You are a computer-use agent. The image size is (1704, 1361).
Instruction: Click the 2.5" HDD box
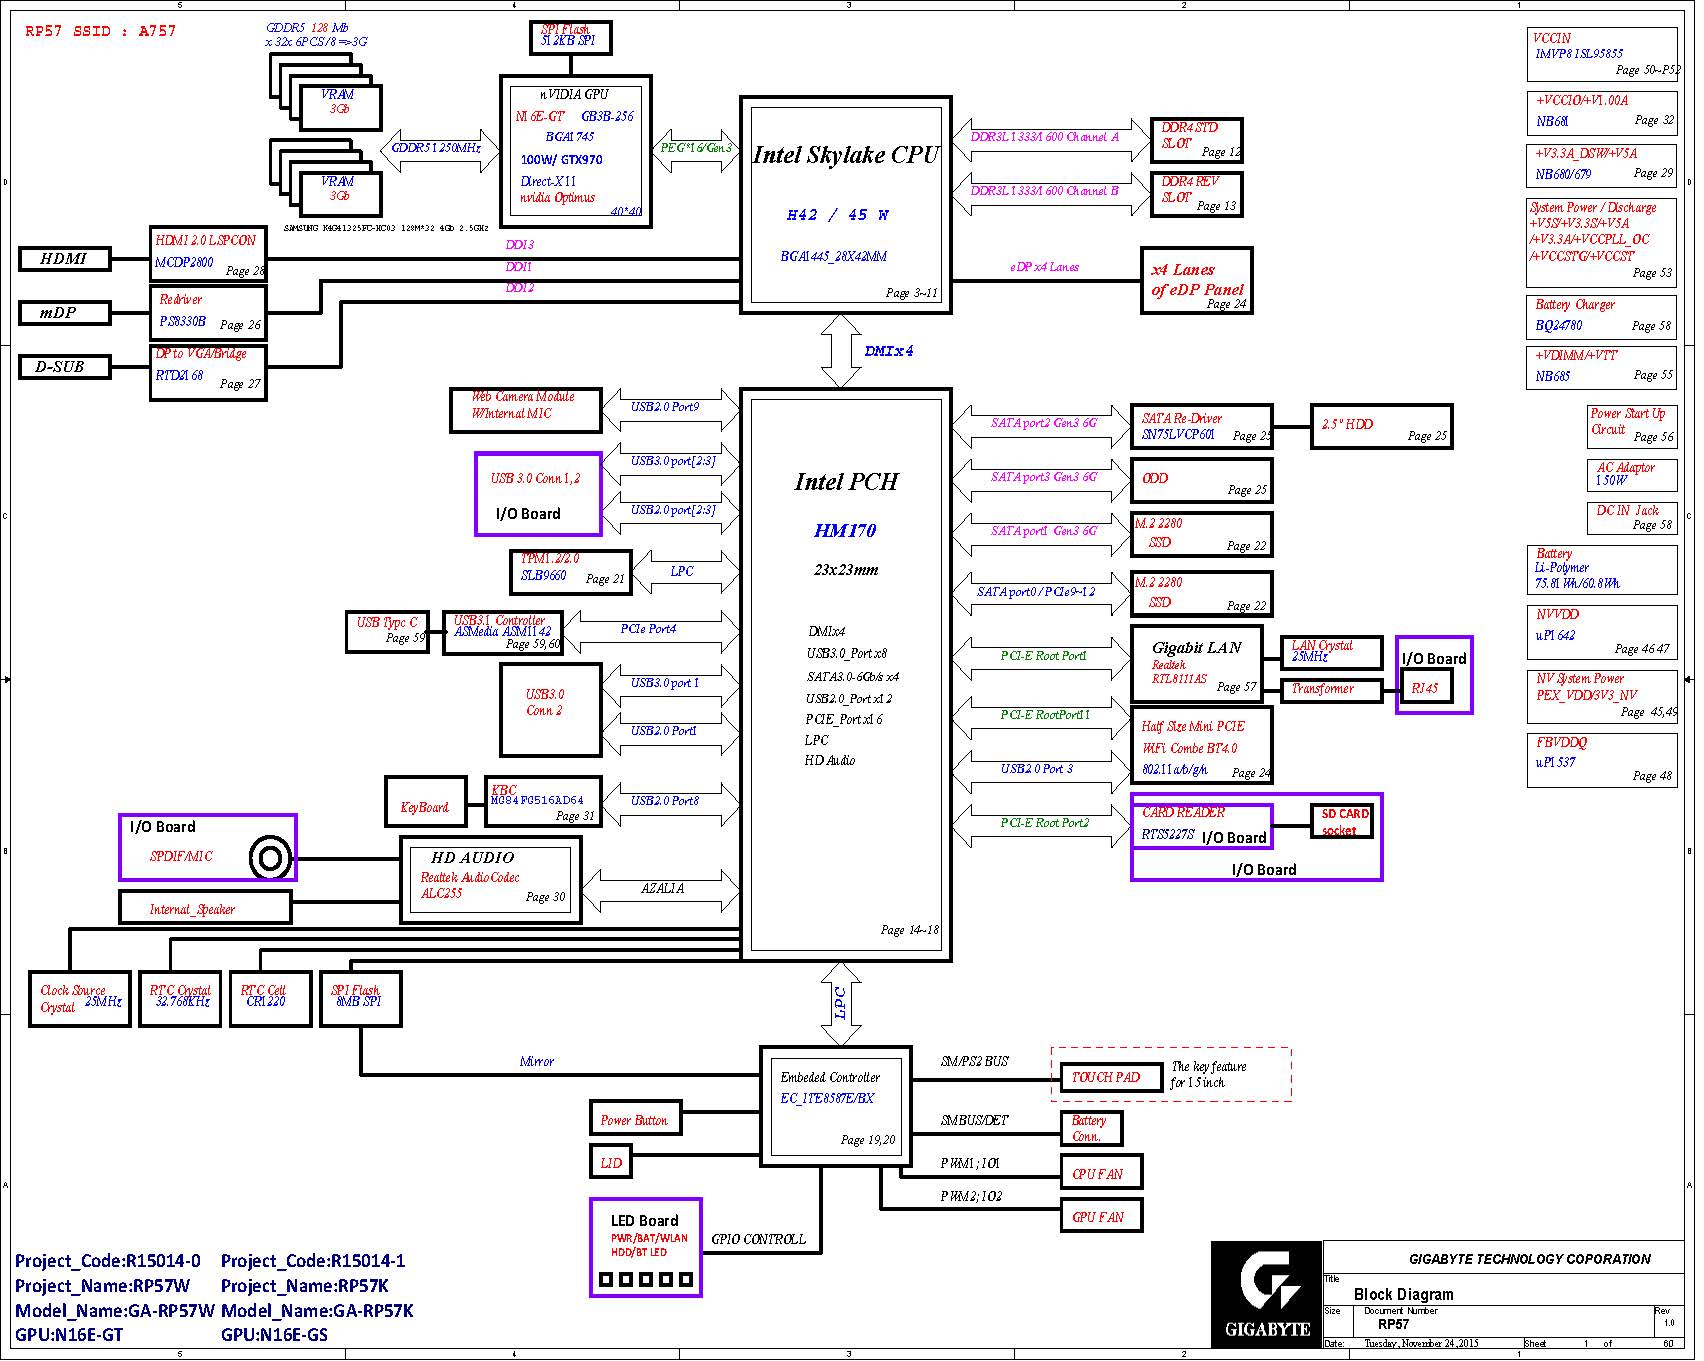pos(1381,427)
